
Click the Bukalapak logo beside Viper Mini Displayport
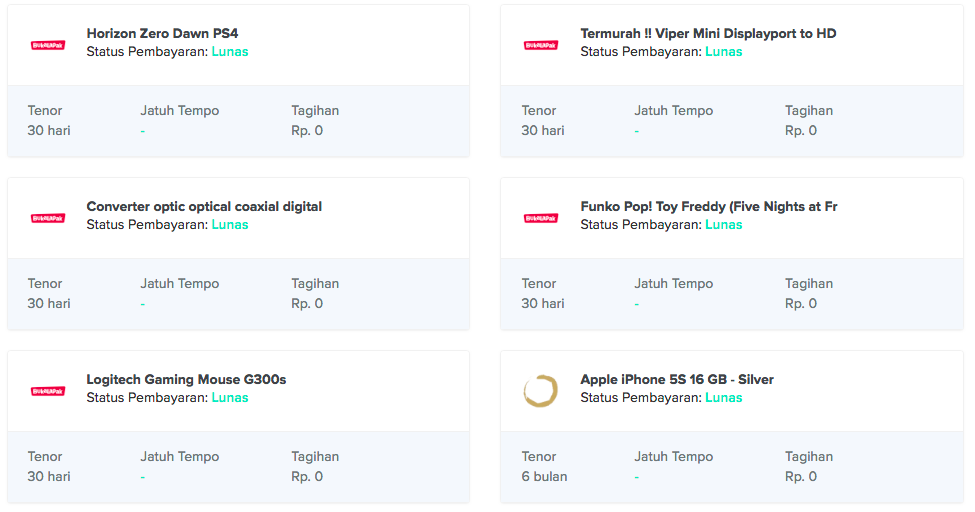[x=541, y=45]
